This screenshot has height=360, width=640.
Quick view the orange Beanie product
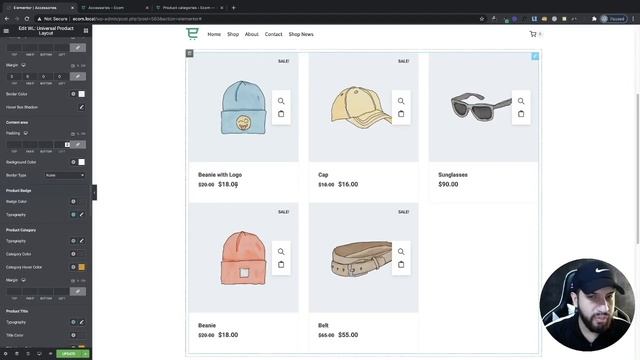tap(281, 251)
